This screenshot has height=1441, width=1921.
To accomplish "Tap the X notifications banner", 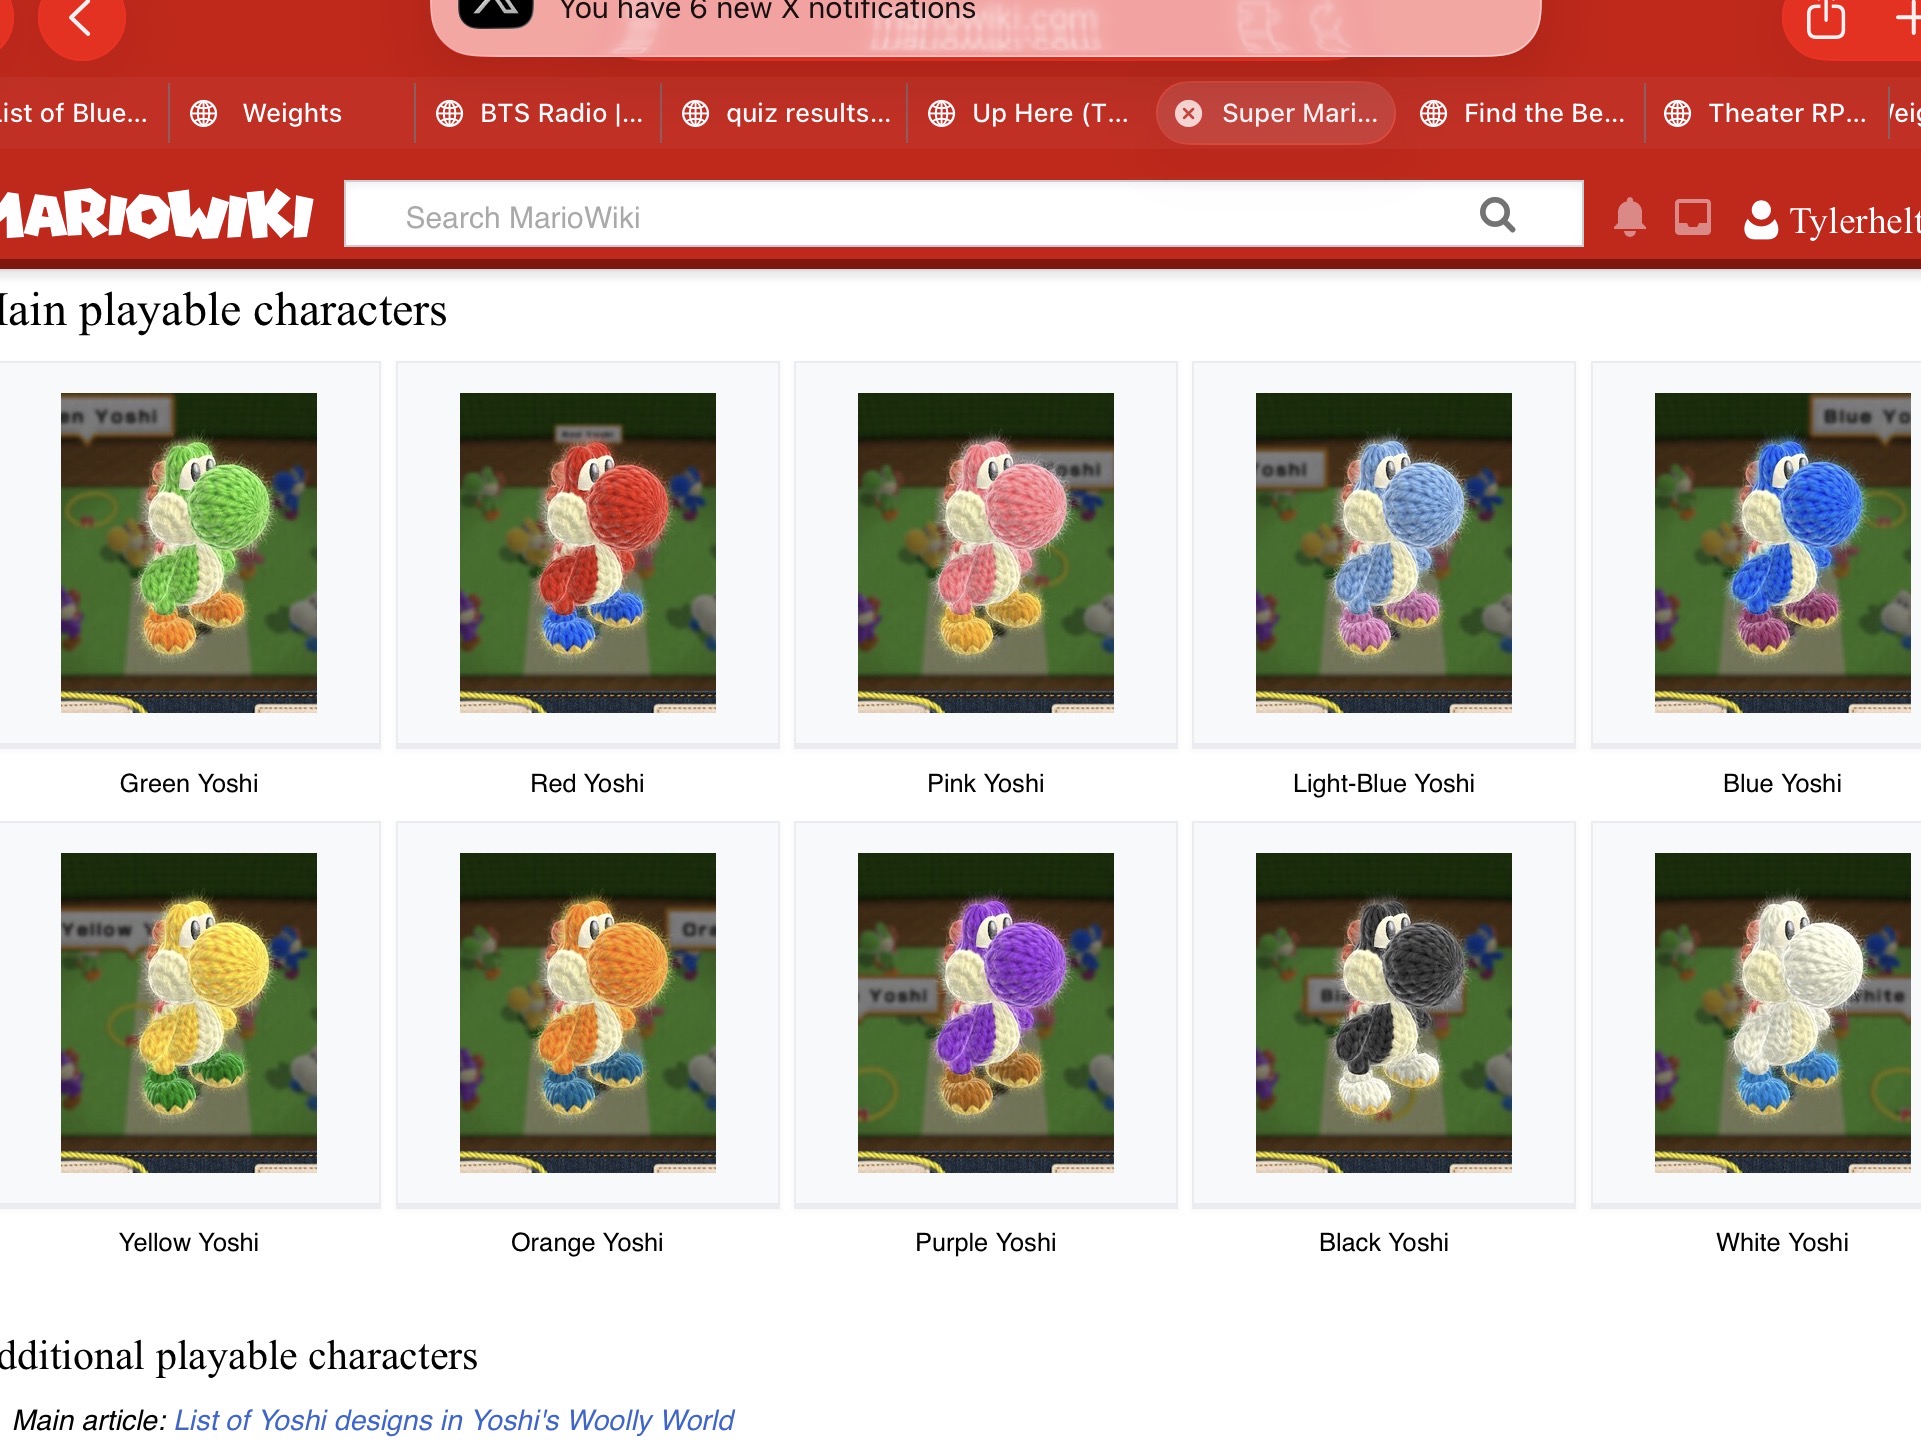I will coord(985,18).
